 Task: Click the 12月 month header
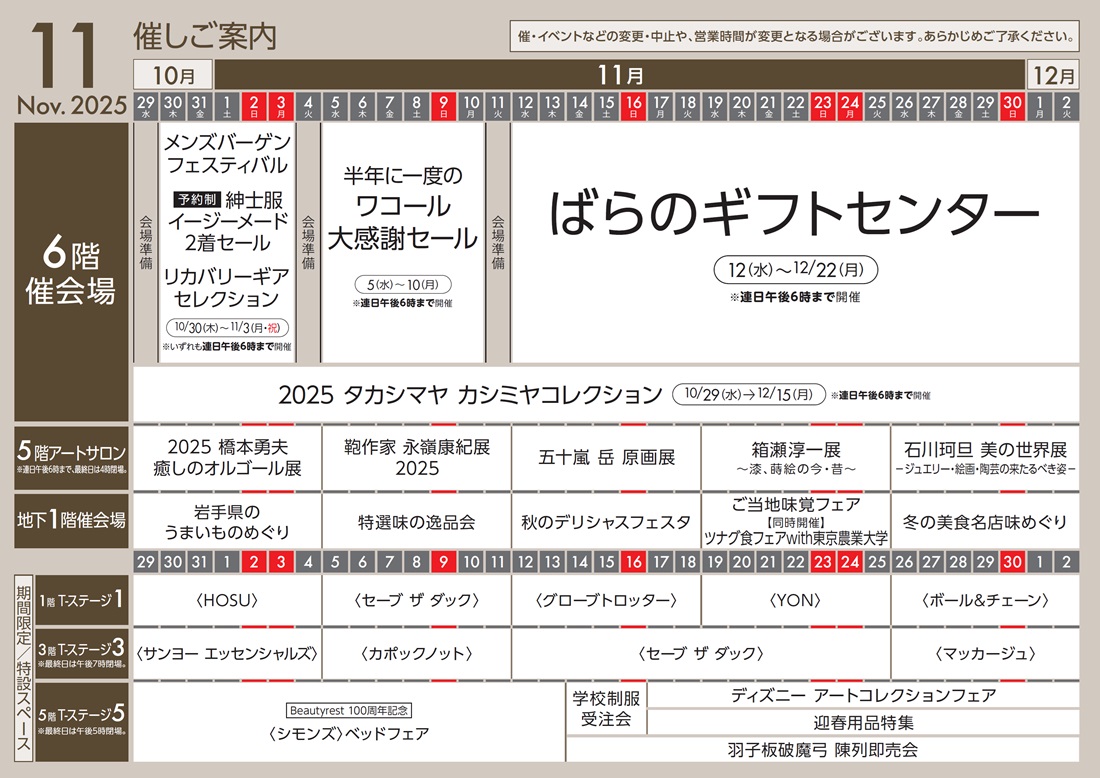pos(1054,75)
